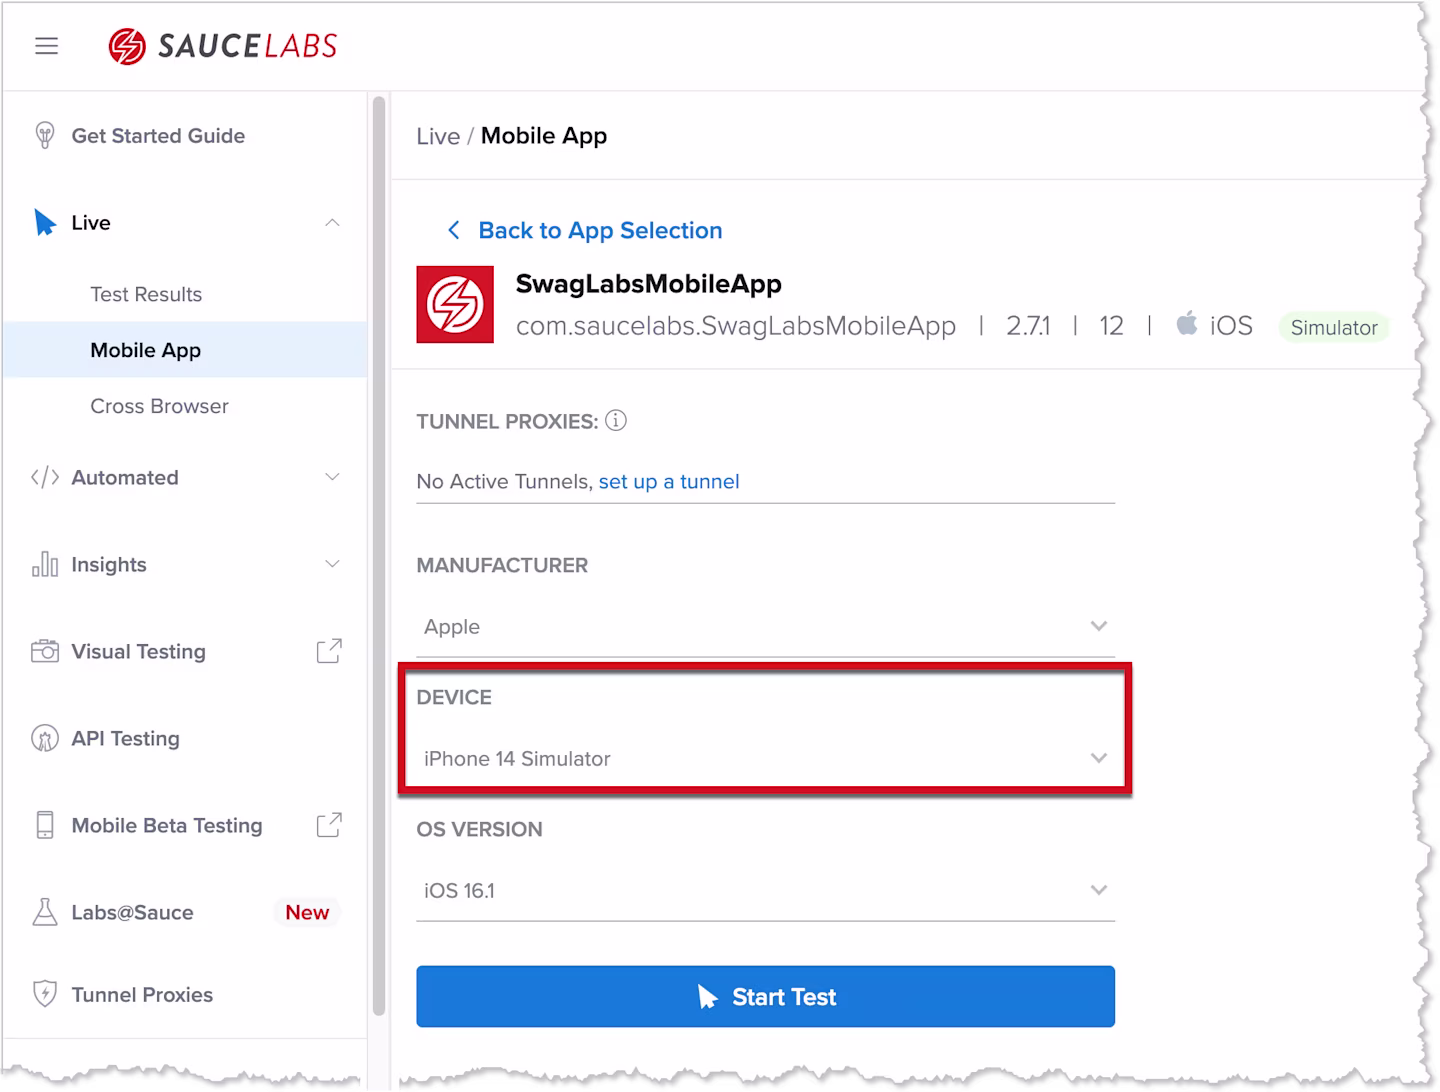
Task: Click the Start Test button
Action: [x=765, y=996]
